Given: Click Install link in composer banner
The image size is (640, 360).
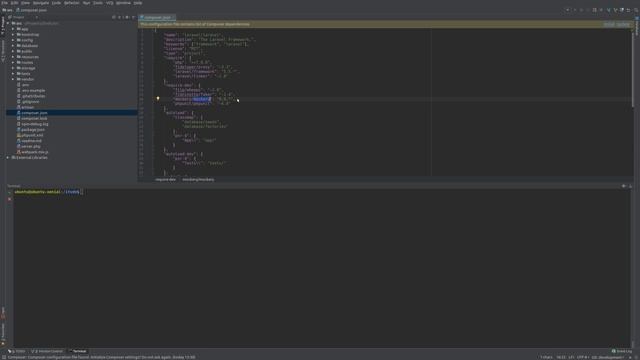Looking at the screenshot, I should [x=609, y=24].
